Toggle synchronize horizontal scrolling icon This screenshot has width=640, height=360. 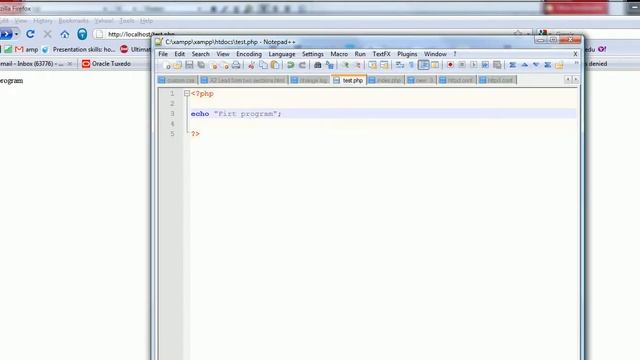tap(384, 65)
